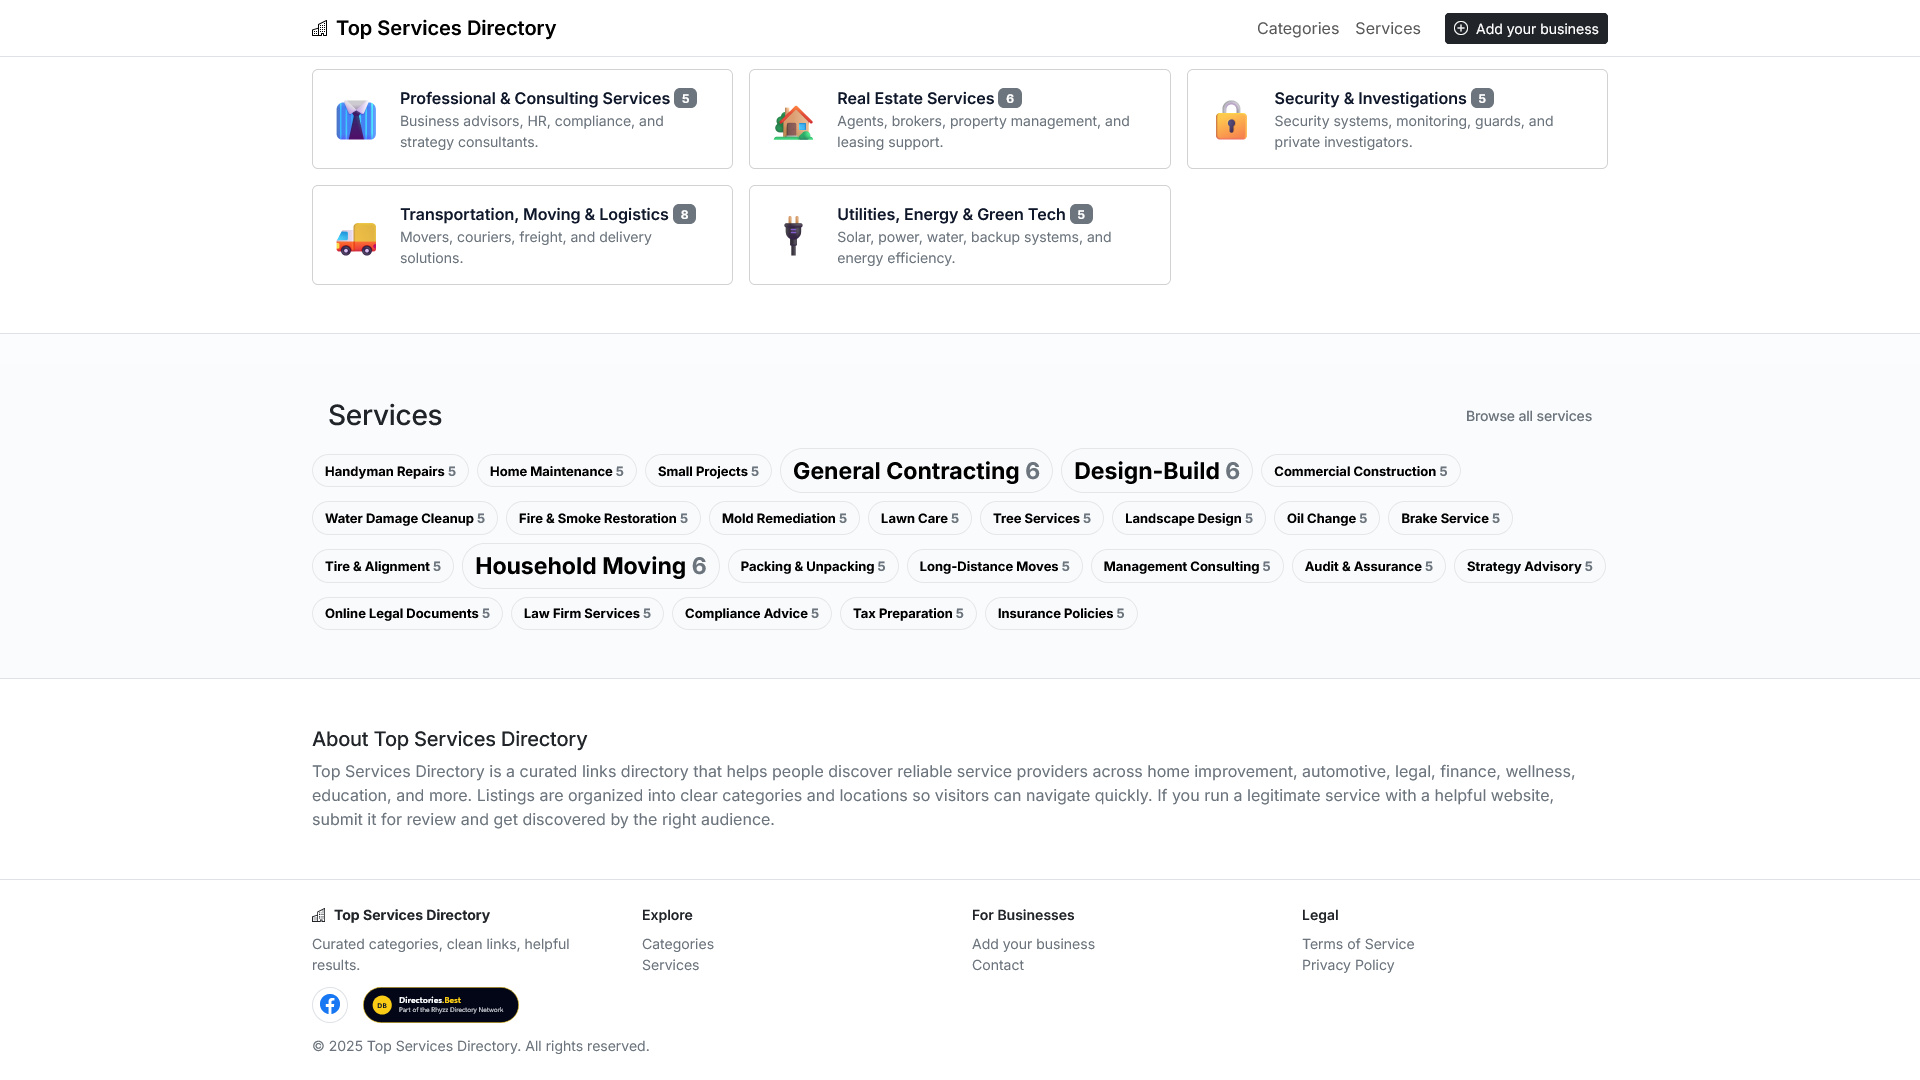Click the Contact link under For Businesses
Screen dimensions: 1920x1080
click(x=997, y=965)
